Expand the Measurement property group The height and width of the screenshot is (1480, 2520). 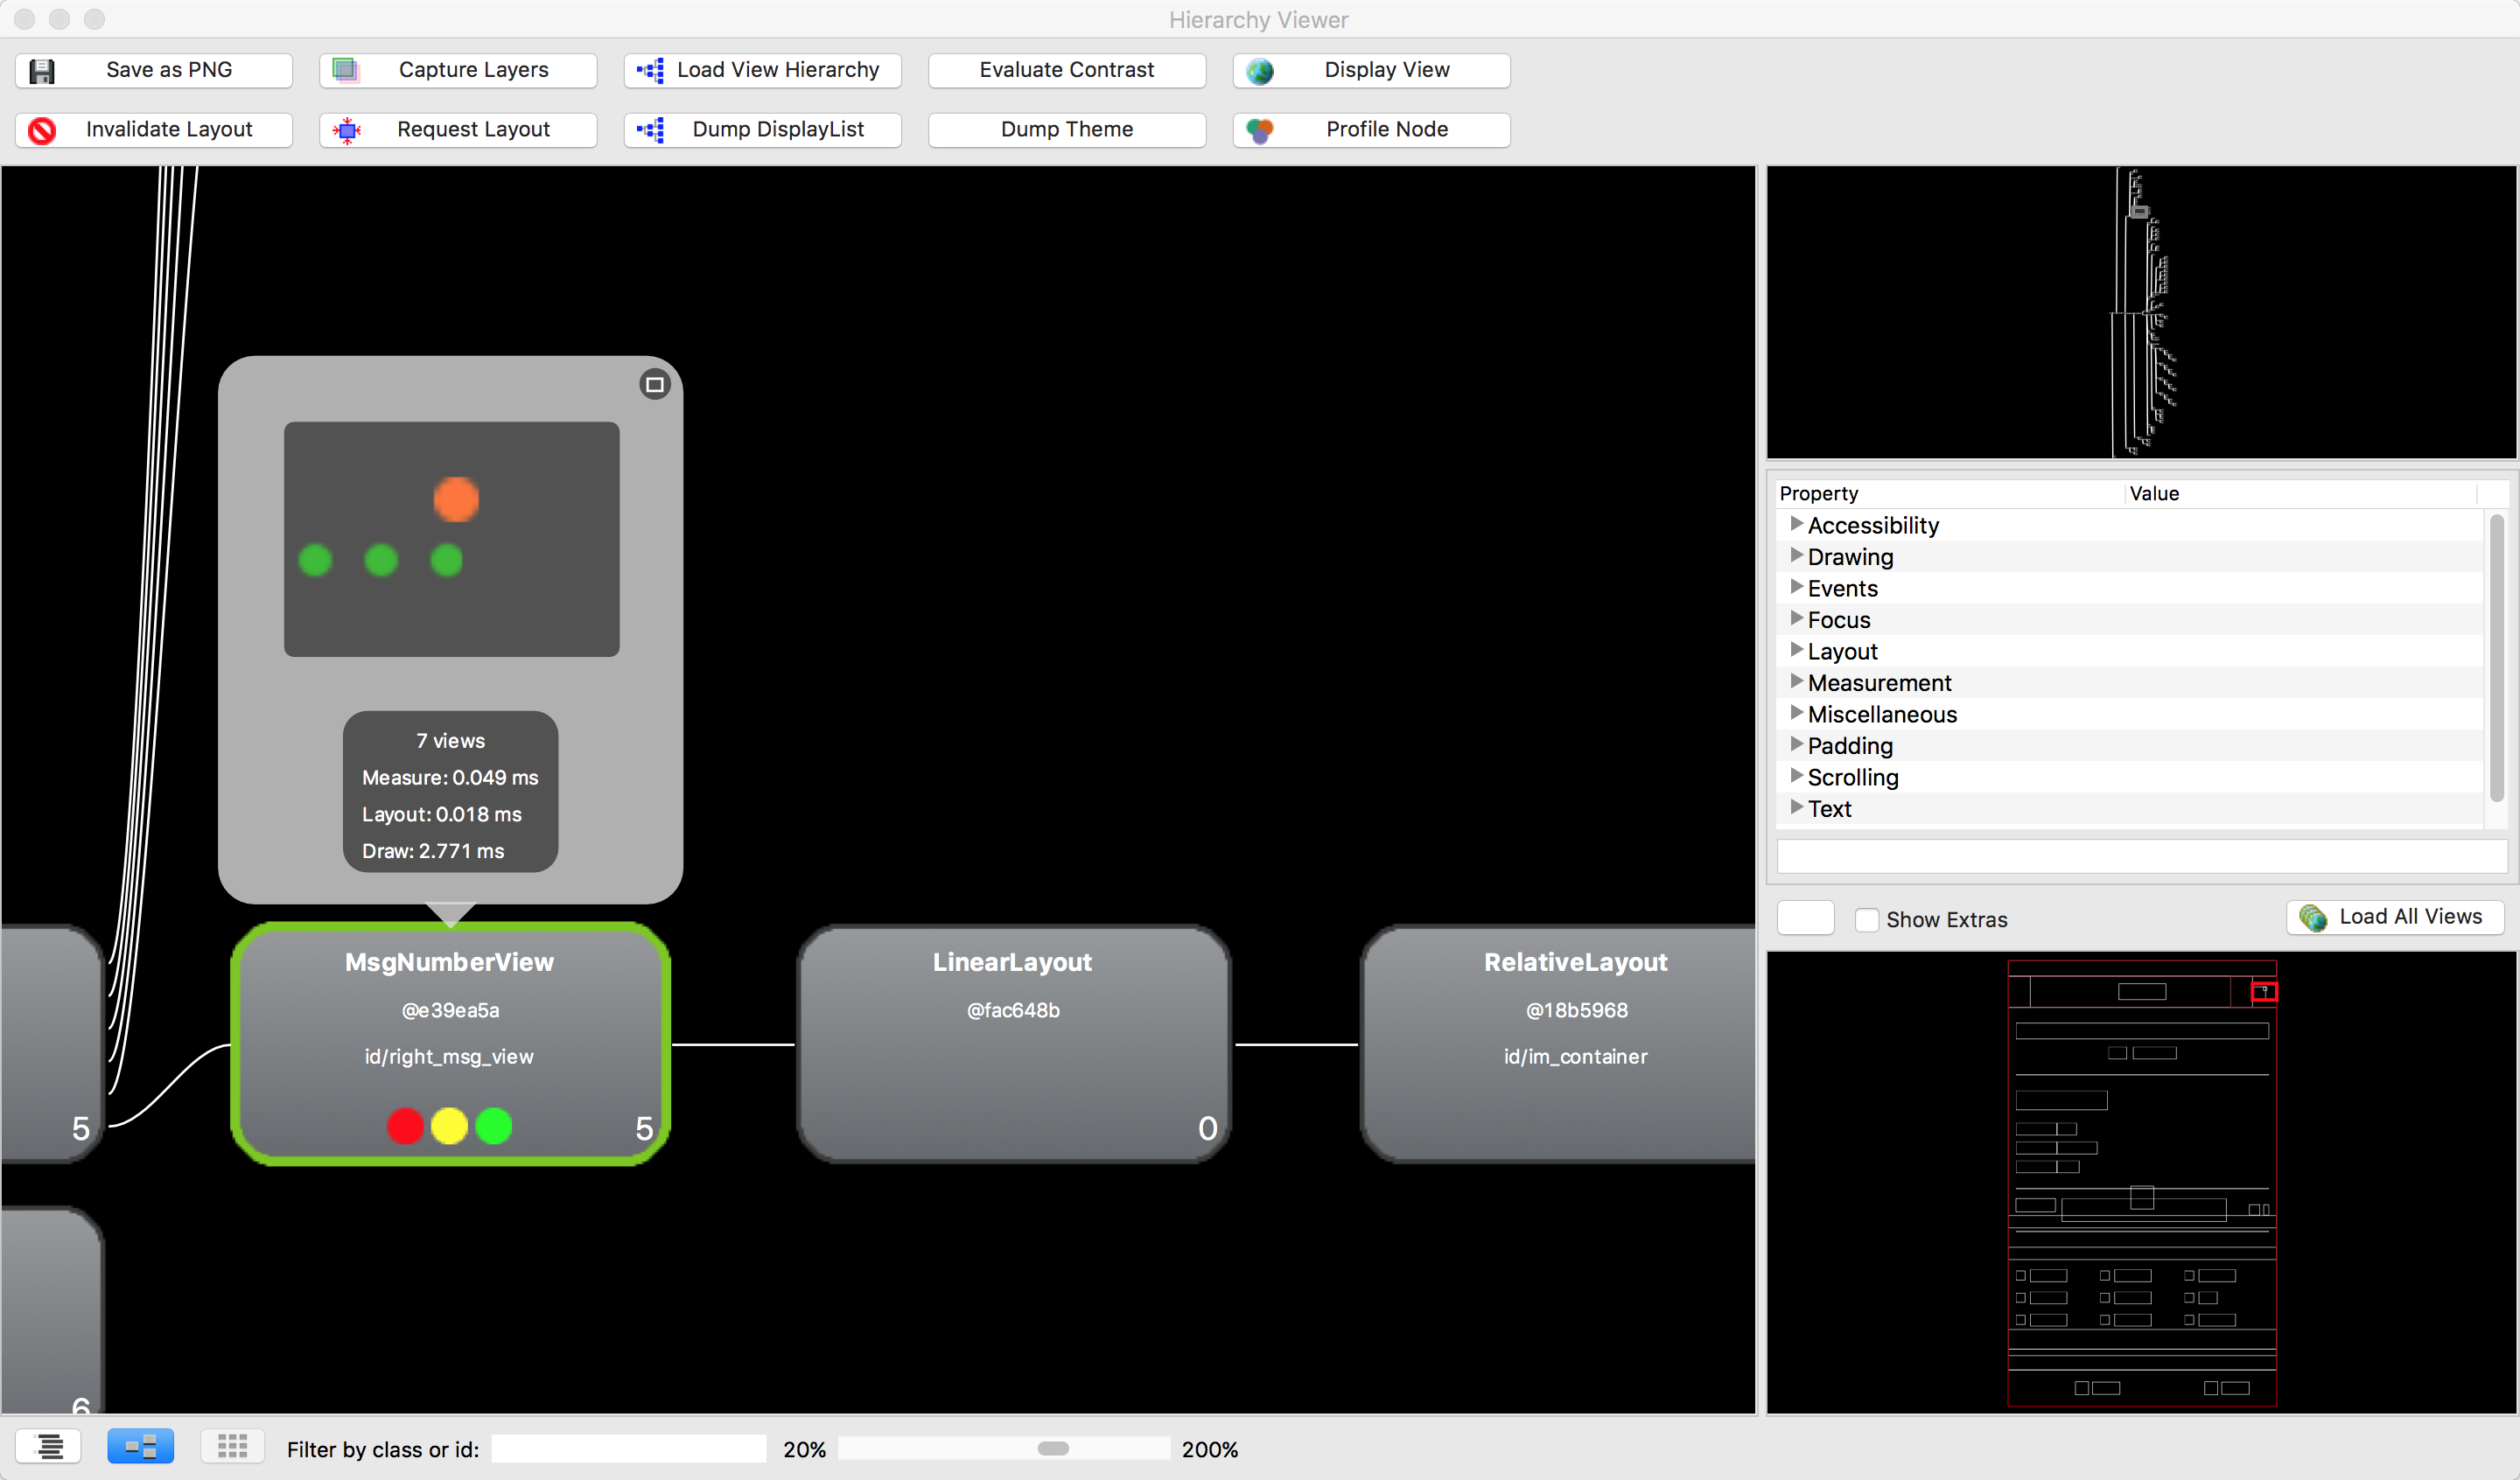(x=1796, y=681)
